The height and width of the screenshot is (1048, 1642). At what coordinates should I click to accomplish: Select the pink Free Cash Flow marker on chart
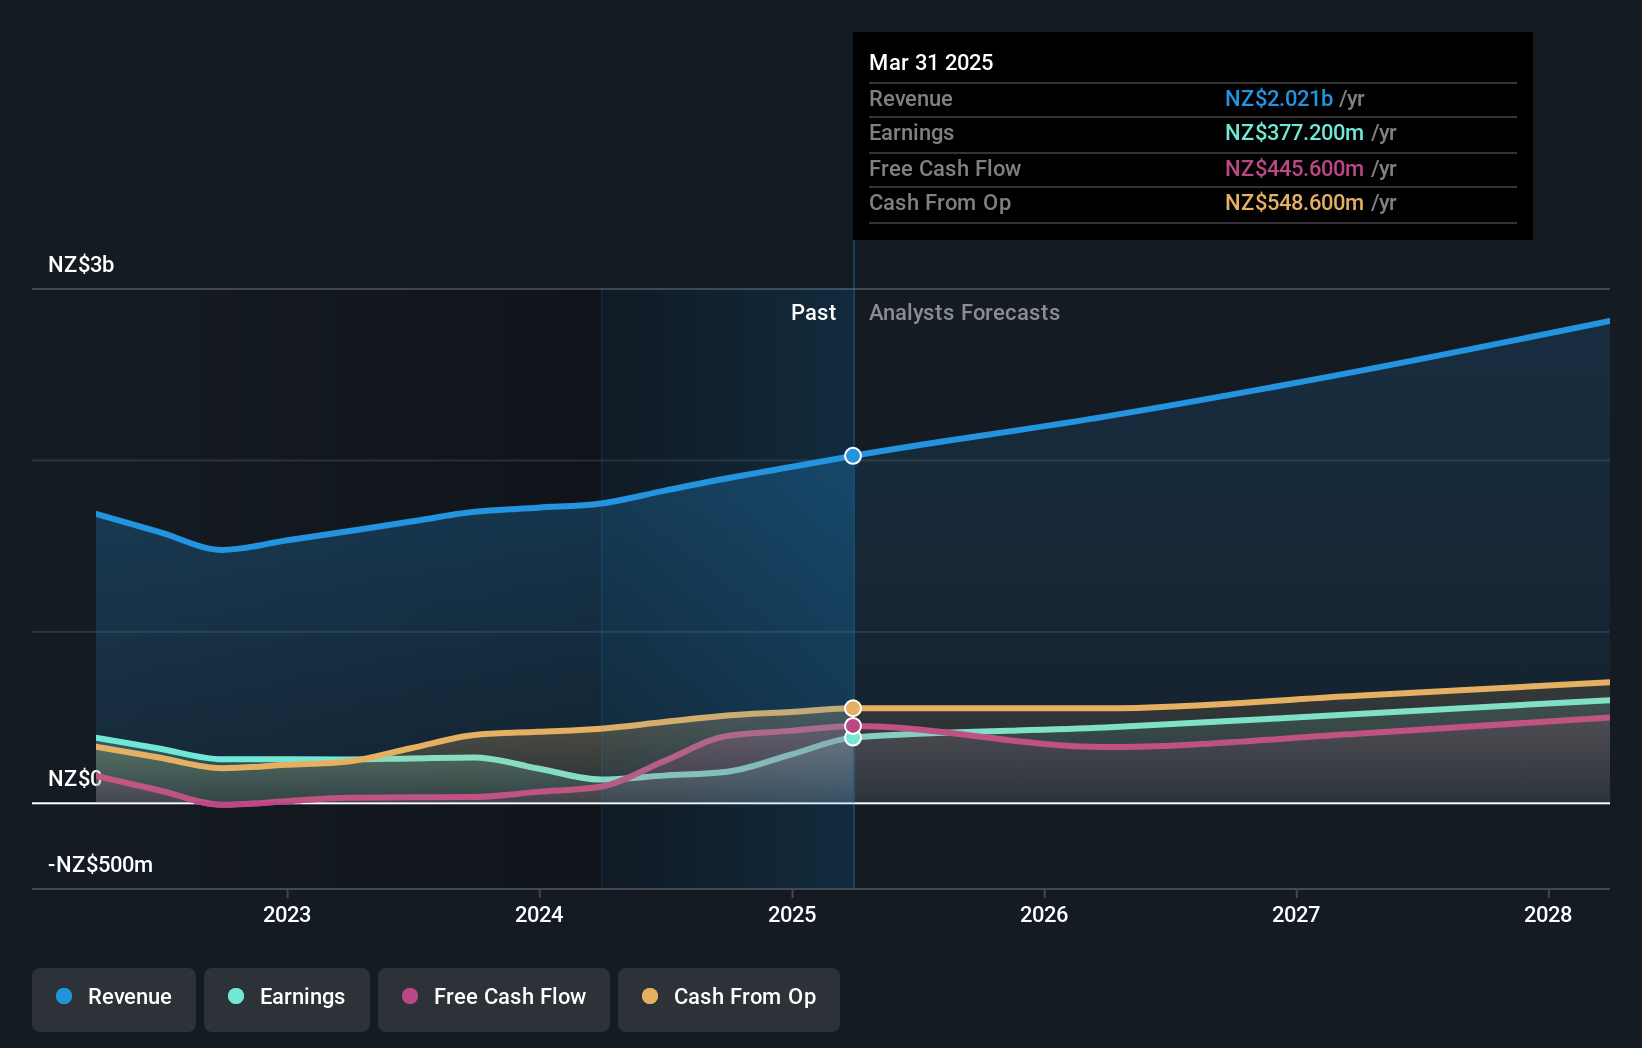[852, 723]
